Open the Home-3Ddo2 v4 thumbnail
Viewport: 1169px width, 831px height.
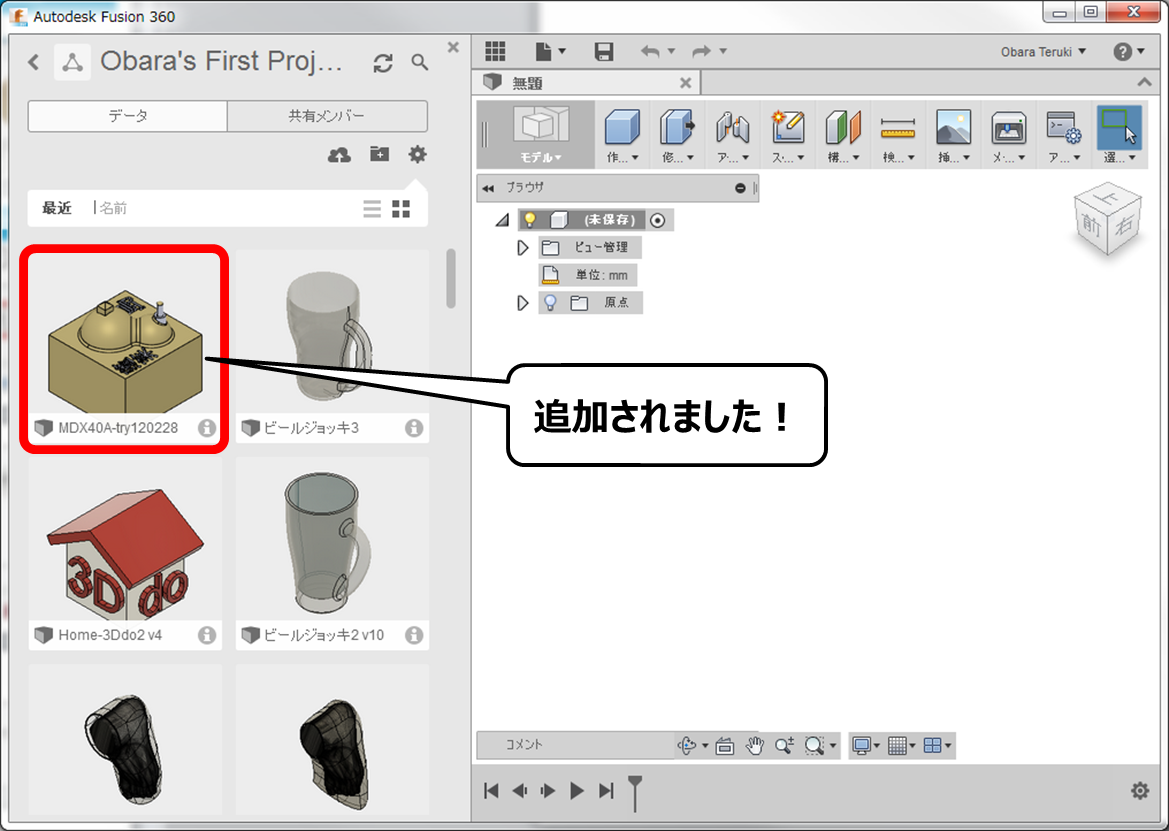coord(125,540)
